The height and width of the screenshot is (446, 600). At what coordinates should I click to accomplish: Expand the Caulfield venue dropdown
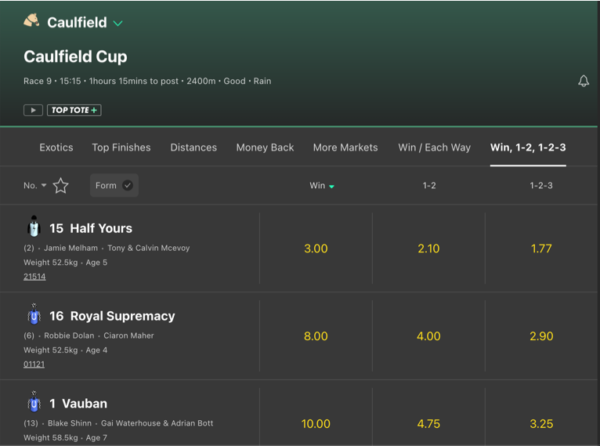pos(118,23)
